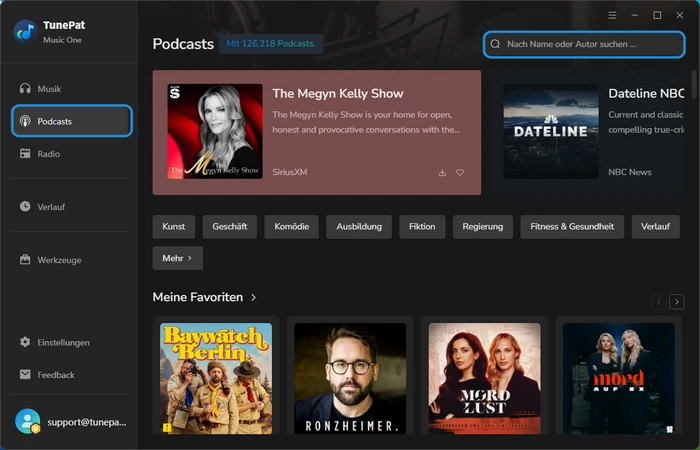
Task: Show next favorites with right arrow
Action: point(677,302)
